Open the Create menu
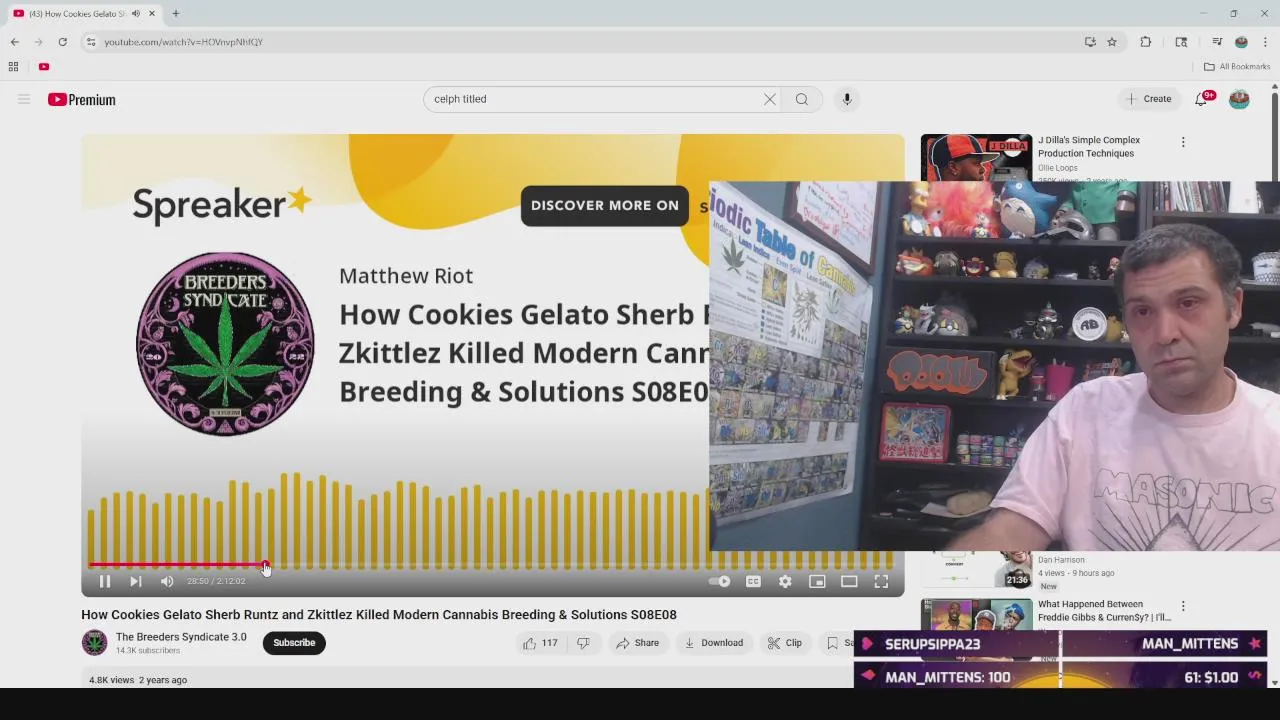The width and height of the screenshot is (1280, 720). click(x=1148, y=99)
